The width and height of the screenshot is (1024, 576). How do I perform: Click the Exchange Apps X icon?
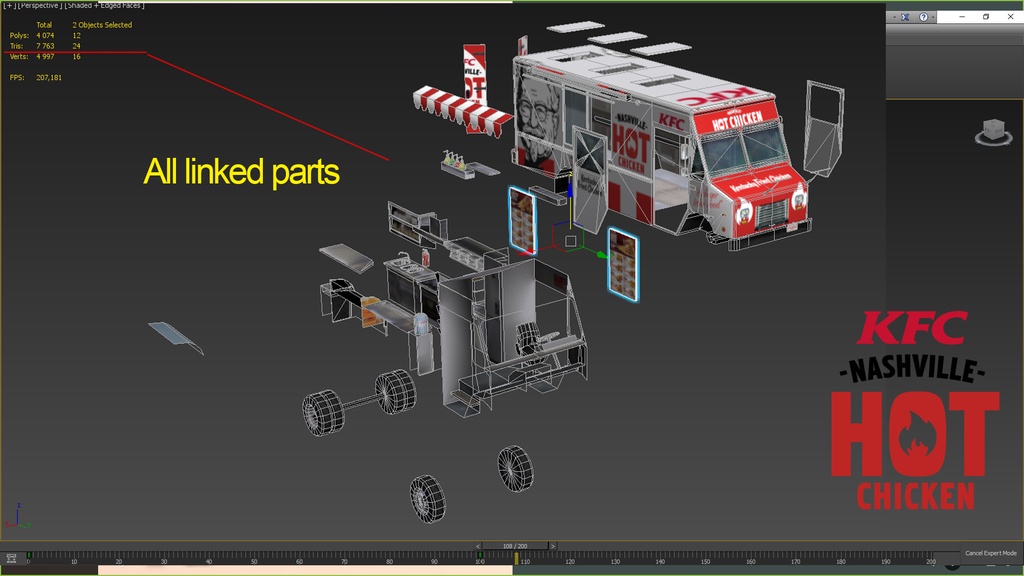point(905,17)
